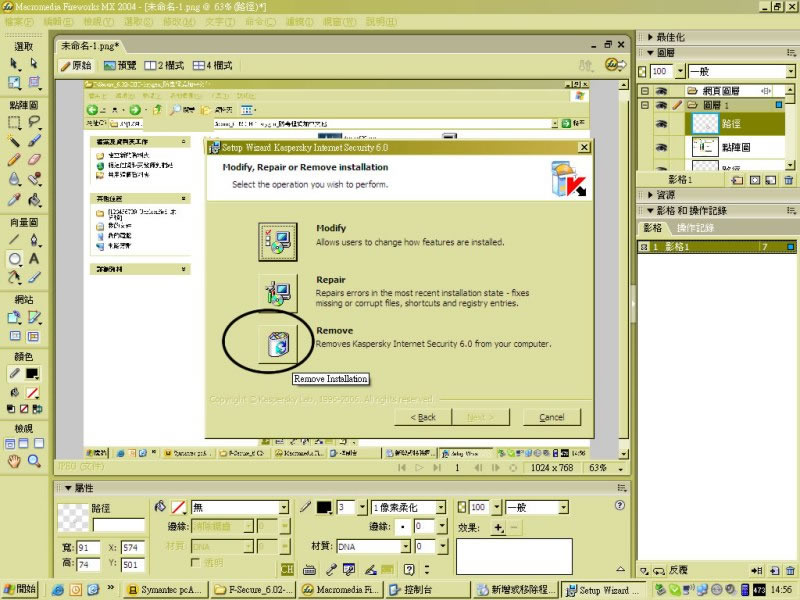This screenshot has height=600, width=800.
Task: Switch to the 操作記錄 tab
Action: [x=695, y=228]
